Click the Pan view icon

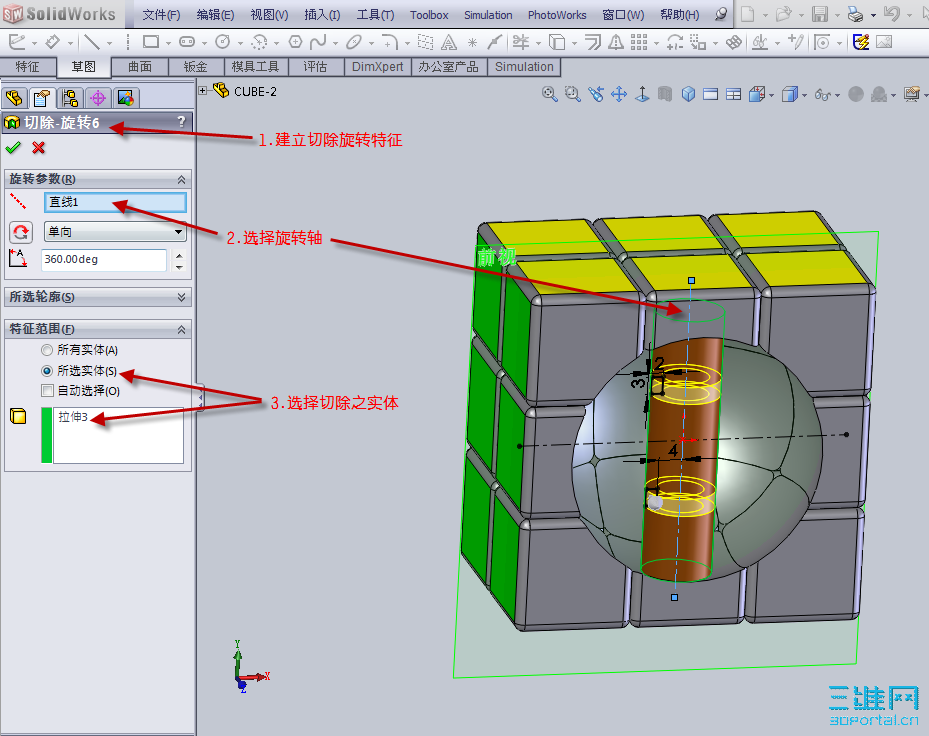point(619,94)
